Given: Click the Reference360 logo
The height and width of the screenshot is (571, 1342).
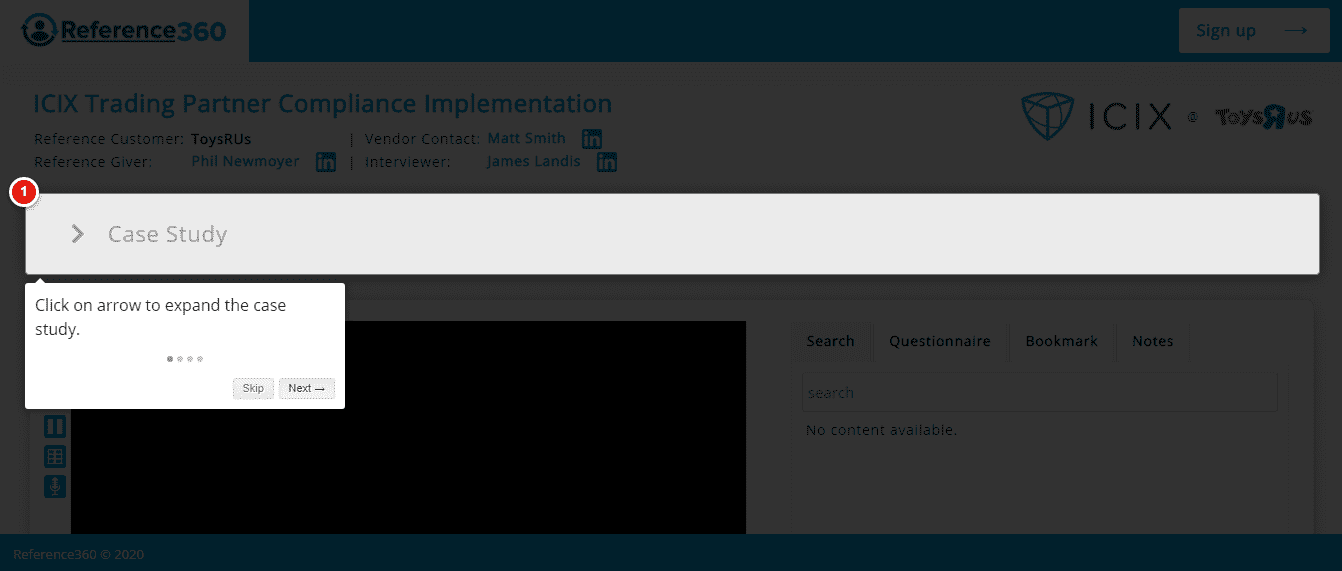Looking at the screenshot, I should point(123,30).
